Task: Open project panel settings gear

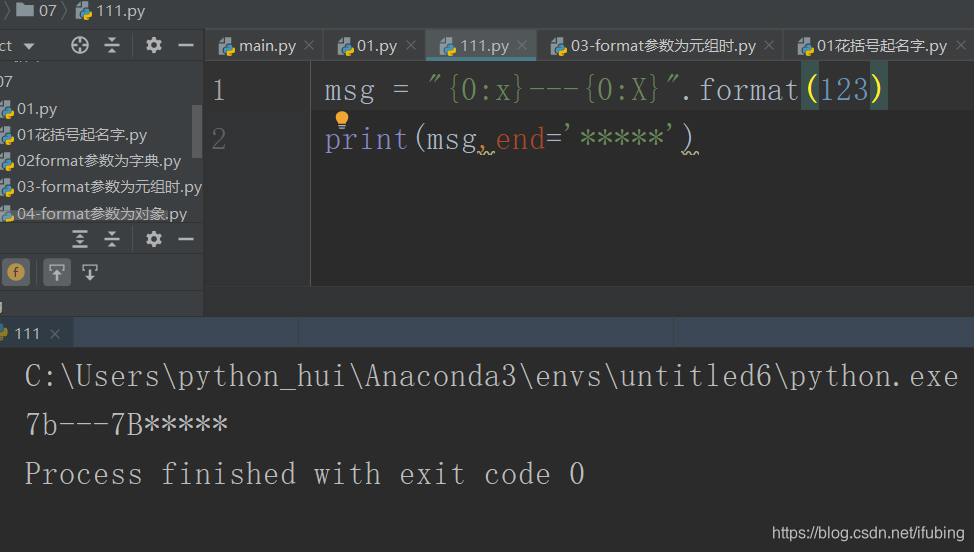Action: (x=153, y=45)
